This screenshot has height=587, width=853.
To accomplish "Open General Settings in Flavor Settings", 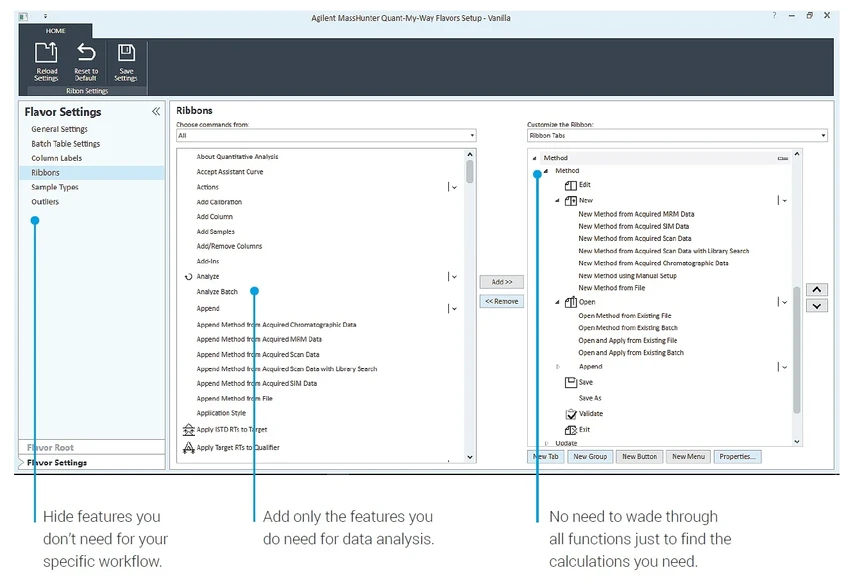I will (59, 129).
